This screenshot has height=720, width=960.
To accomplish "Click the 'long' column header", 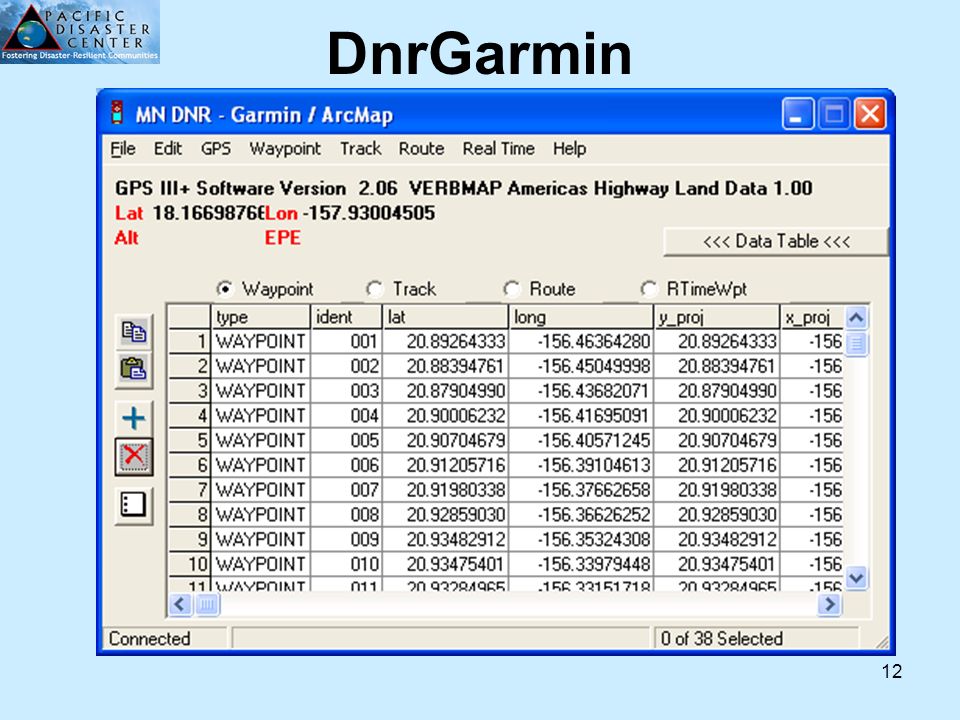I will 581,317.
